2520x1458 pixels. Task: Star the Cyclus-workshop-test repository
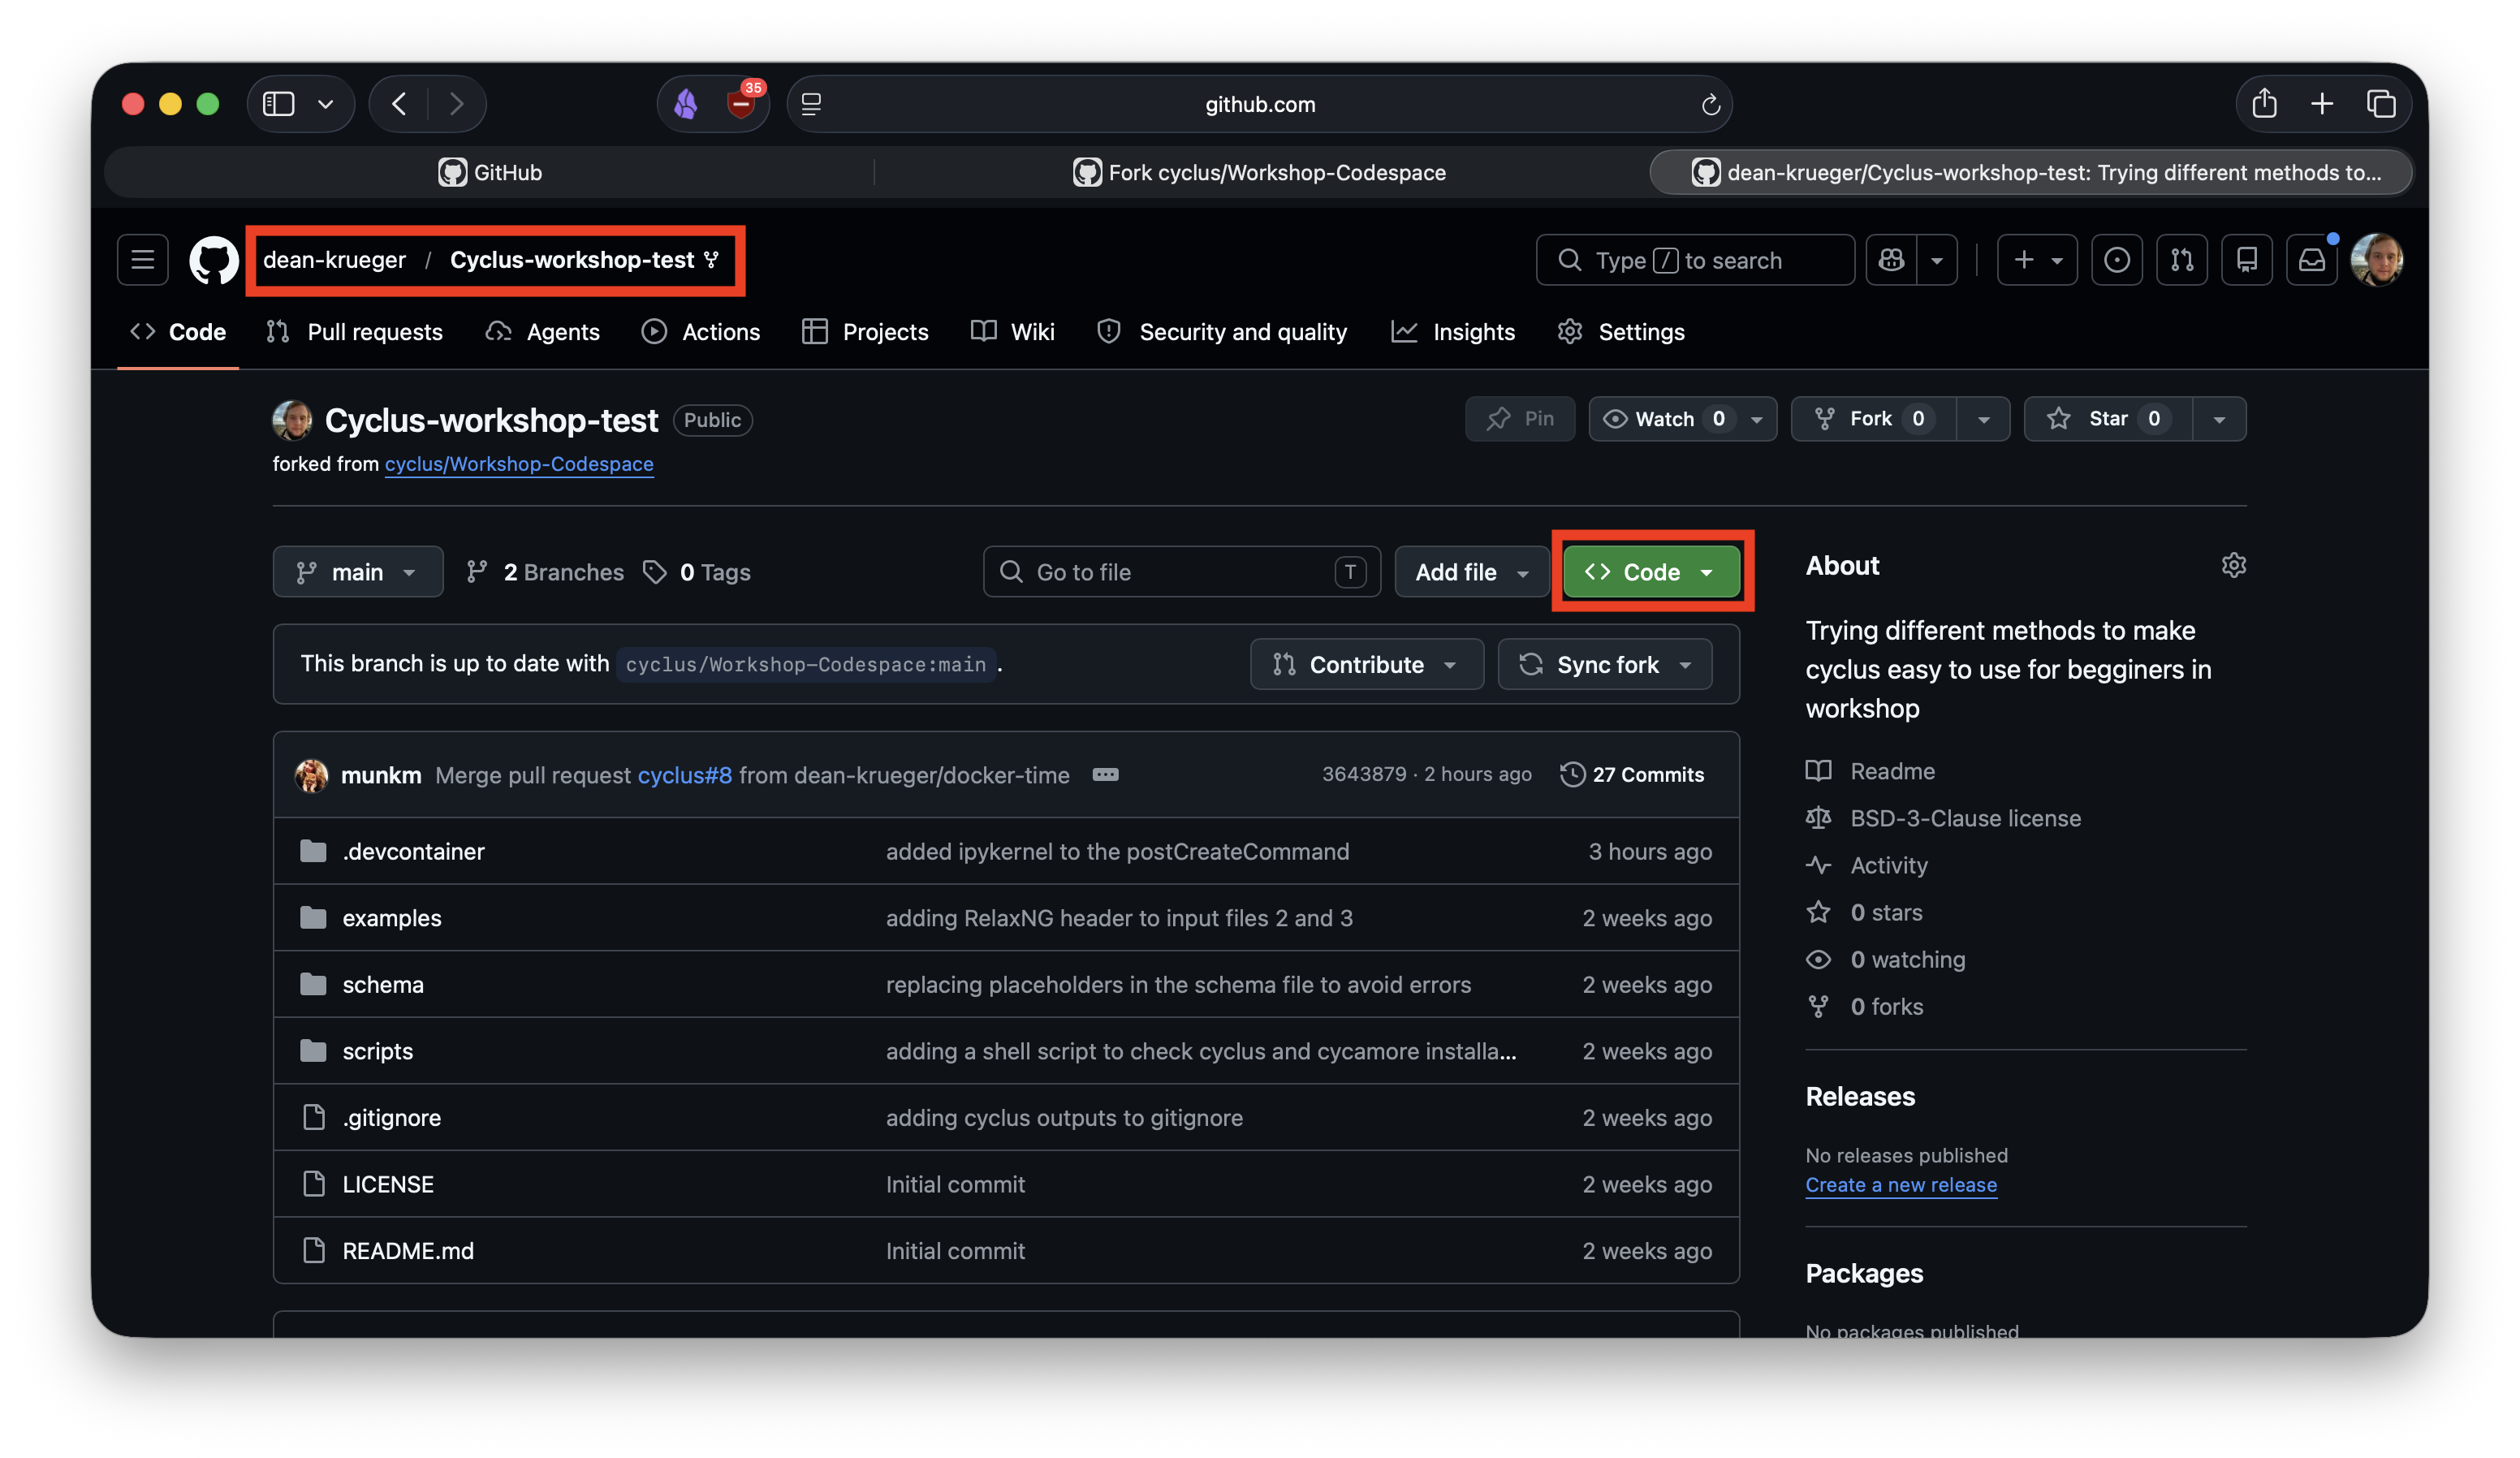2108,419
